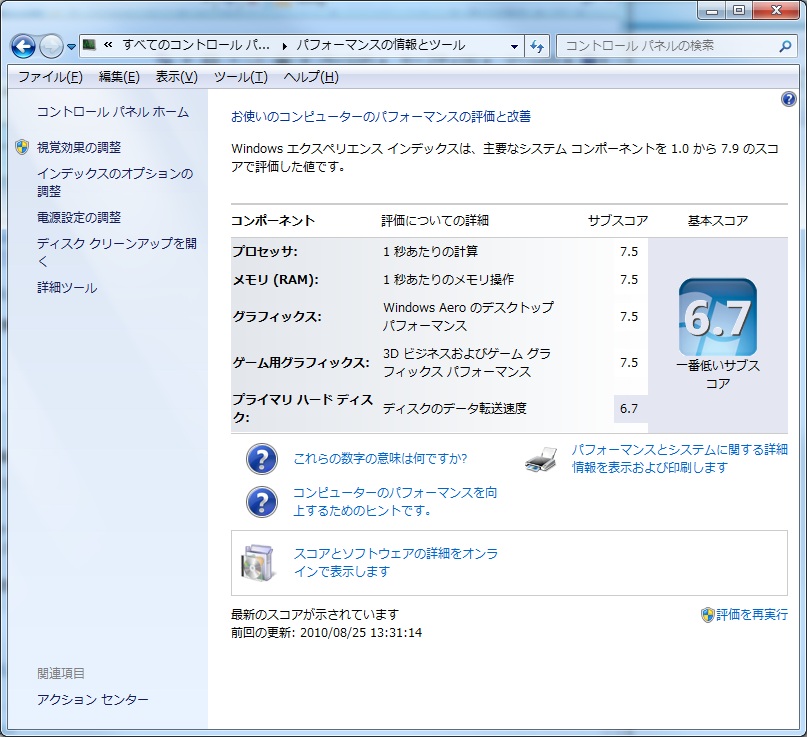
Task: Click the ゲーム用グラフィックス: row label
Action: (x=301, y=362)
